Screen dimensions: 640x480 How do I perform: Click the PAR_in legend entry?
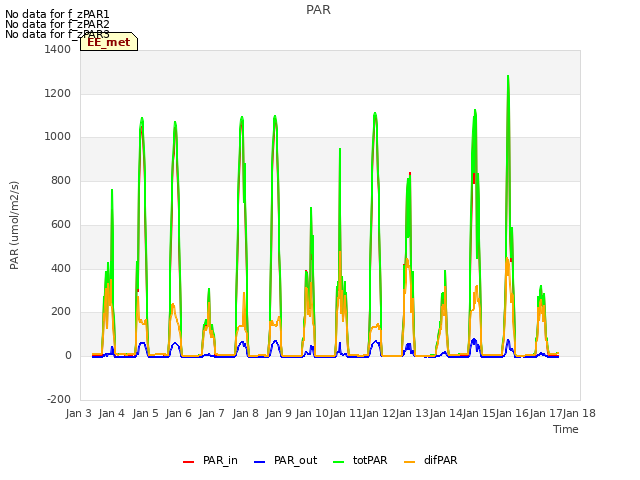pyautogui.click(x=210, y=460)
